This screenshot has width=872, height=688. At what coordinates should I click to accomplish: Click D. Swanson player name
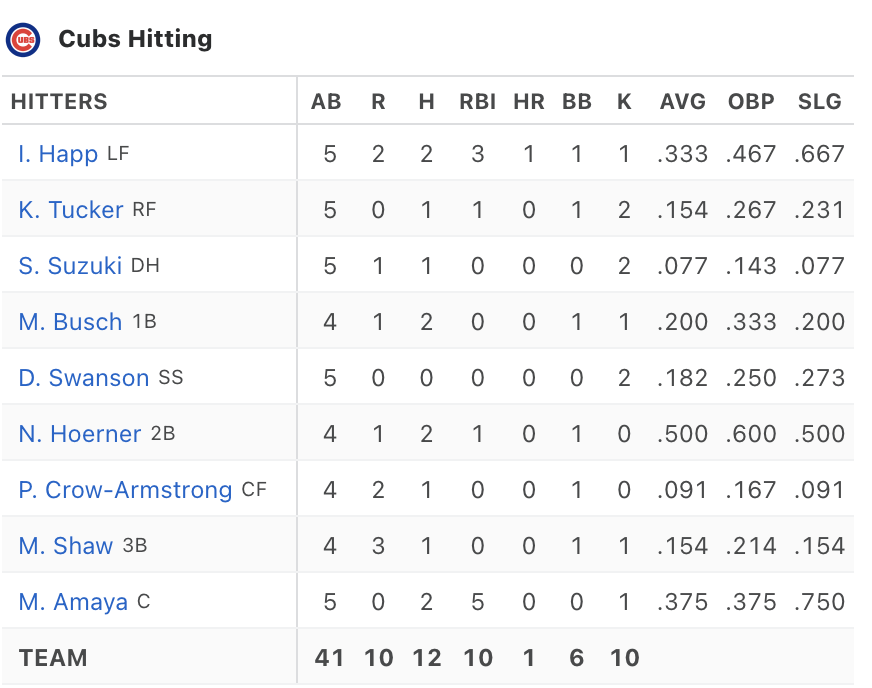pos(83,378)
